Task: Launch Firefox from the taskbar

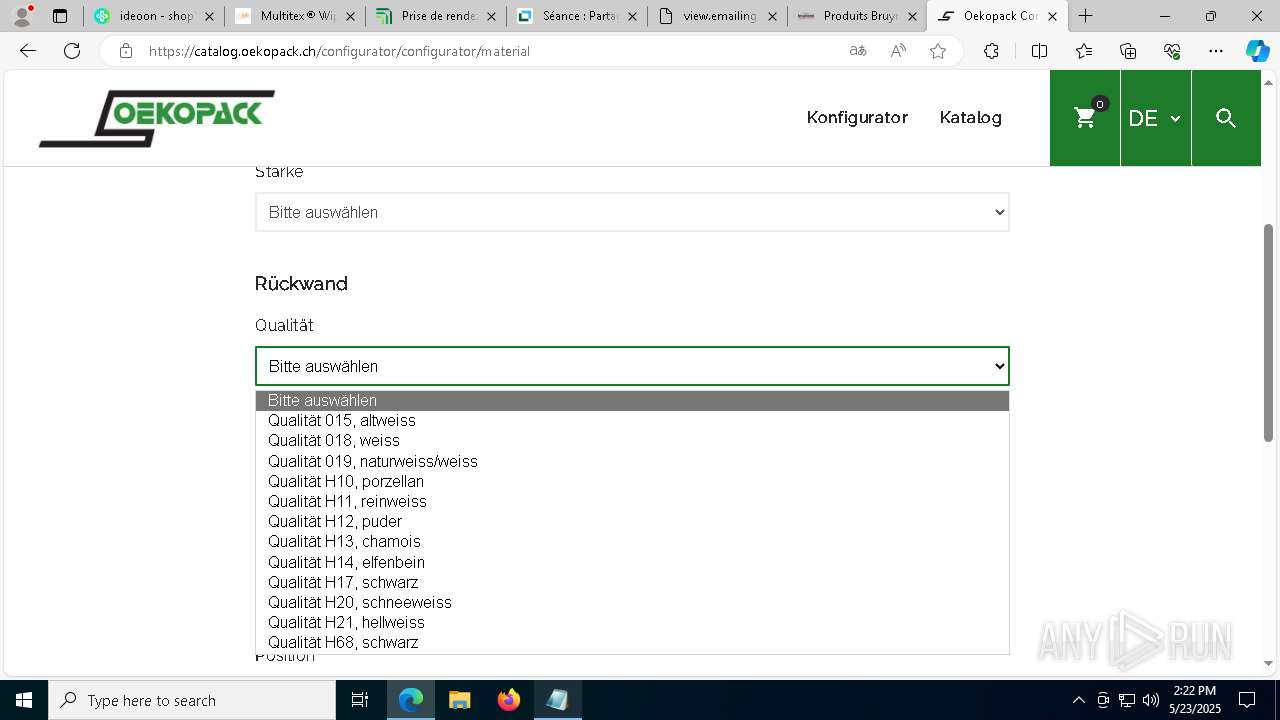Action: tap(508, 700)
